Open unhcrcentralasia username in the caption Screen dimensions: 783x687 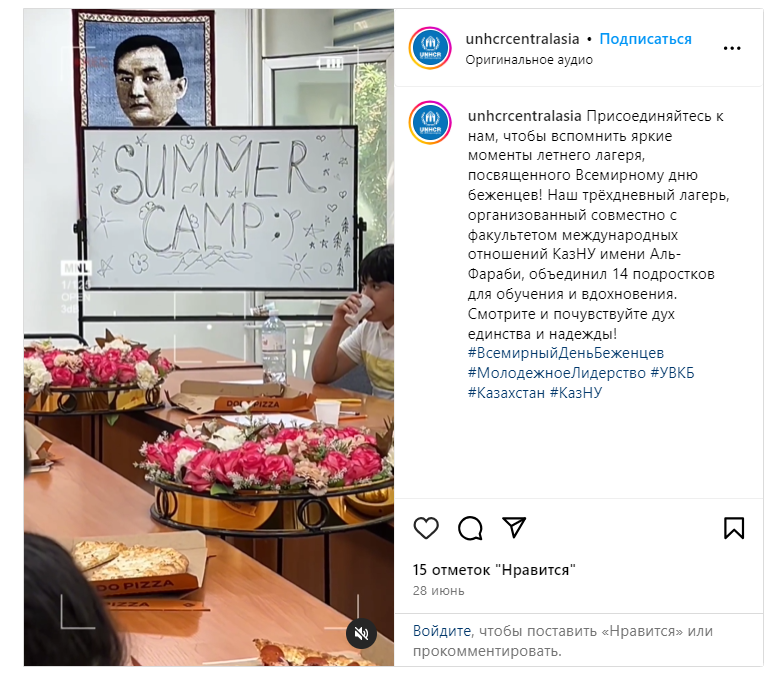(x=524, y=116)
